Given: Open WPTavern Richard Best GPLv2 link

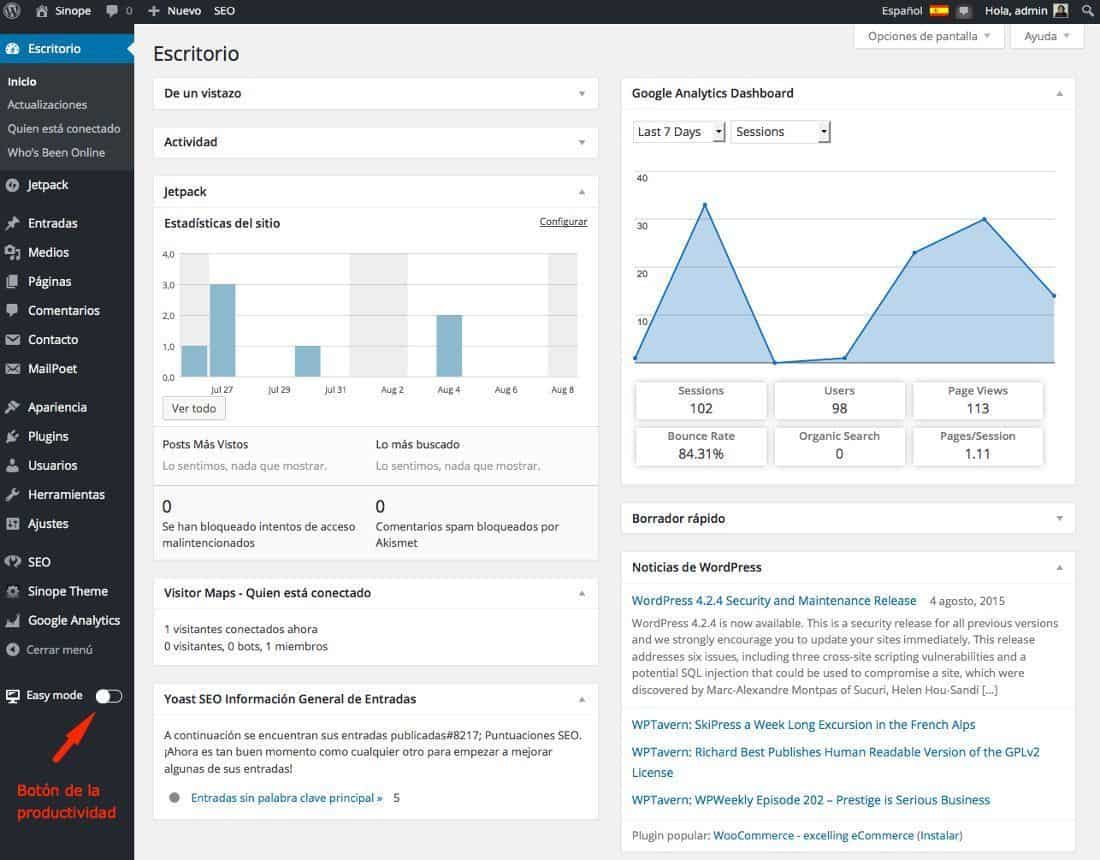Looking at the screenshot, I should [836, 762].
